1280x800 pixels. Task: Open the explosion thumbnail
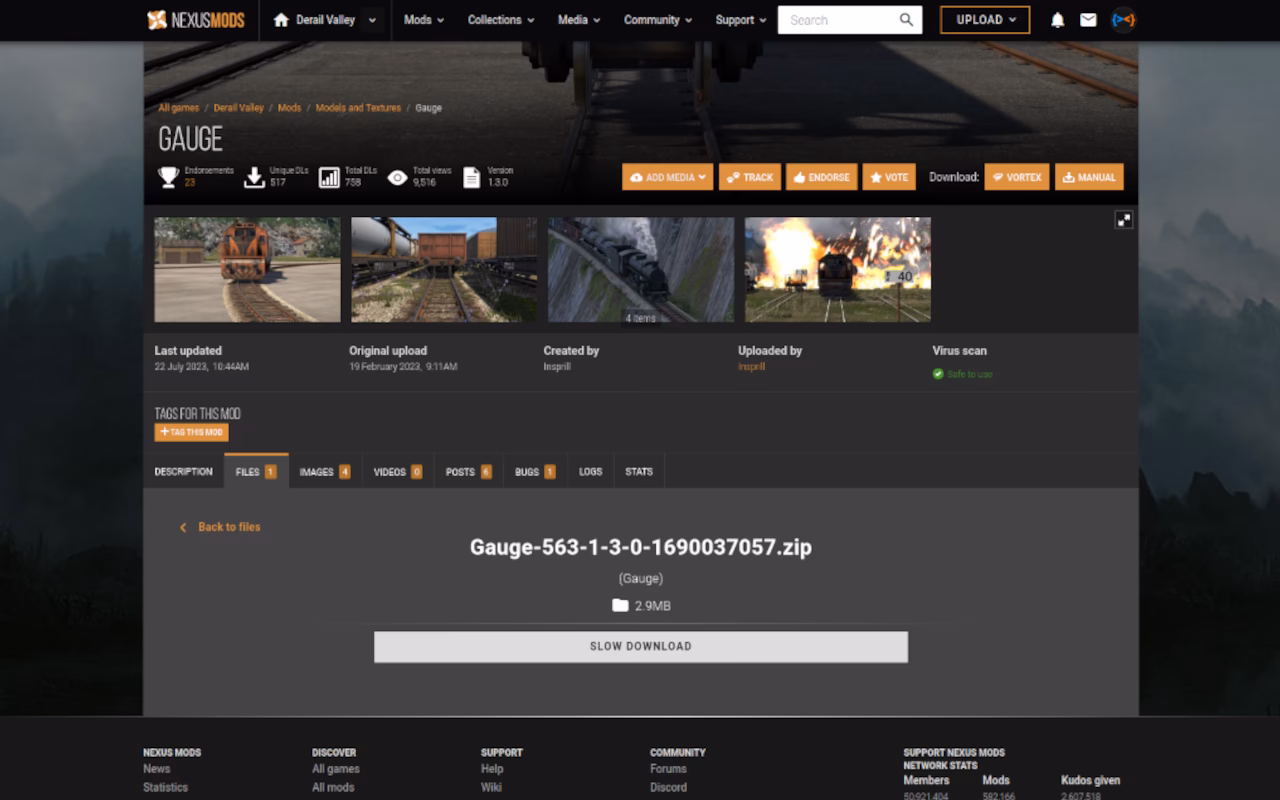[x=838, y=270]
